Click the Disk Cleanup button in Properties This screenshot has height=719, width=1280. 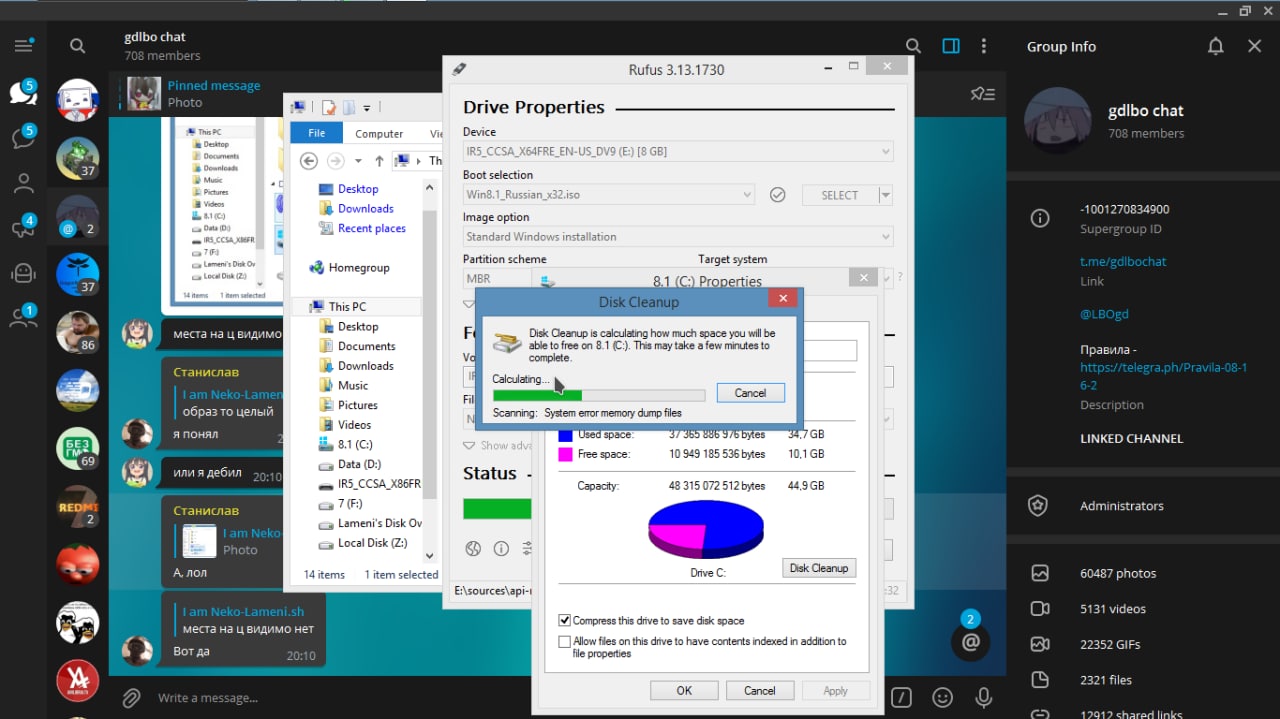[819, 568]
